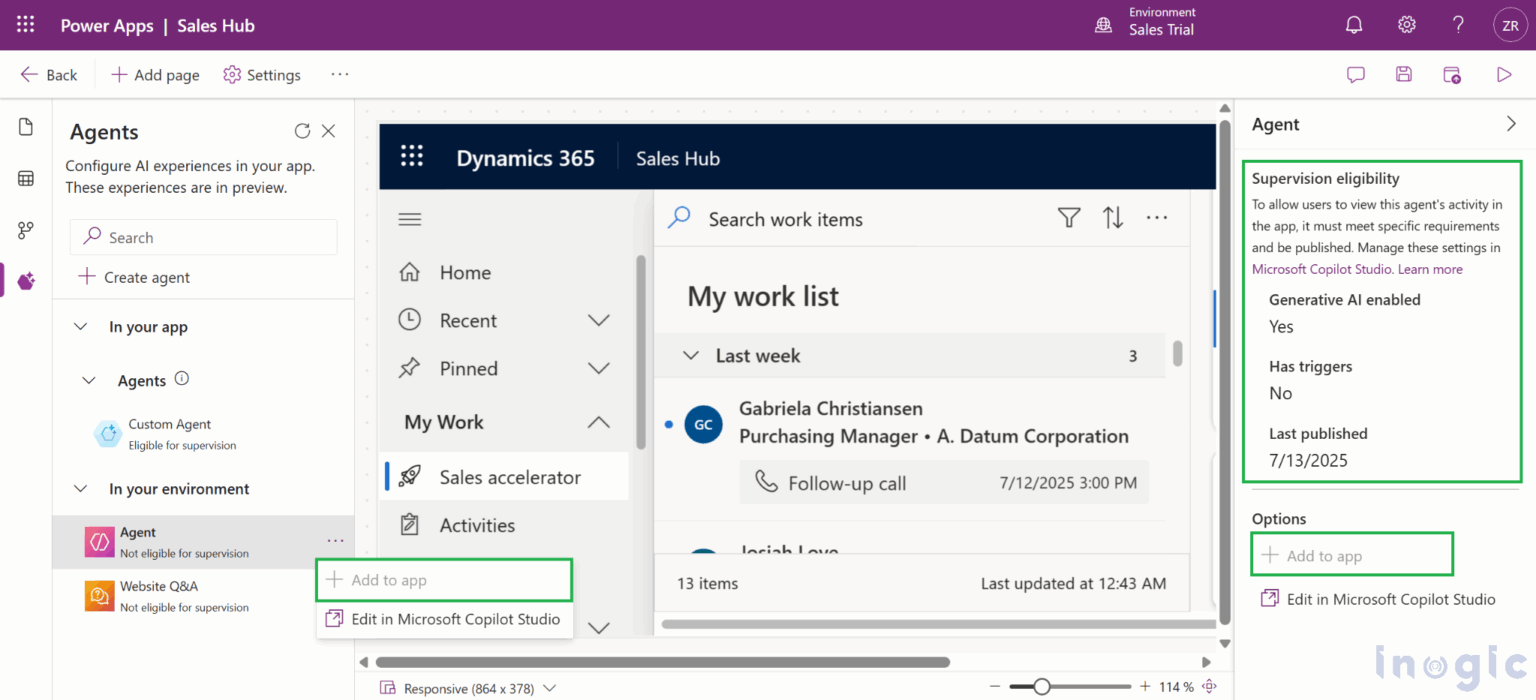Open the Agents AI panel icon
This screenshot has height=700, width=1536.
click(x=25, y=281)
